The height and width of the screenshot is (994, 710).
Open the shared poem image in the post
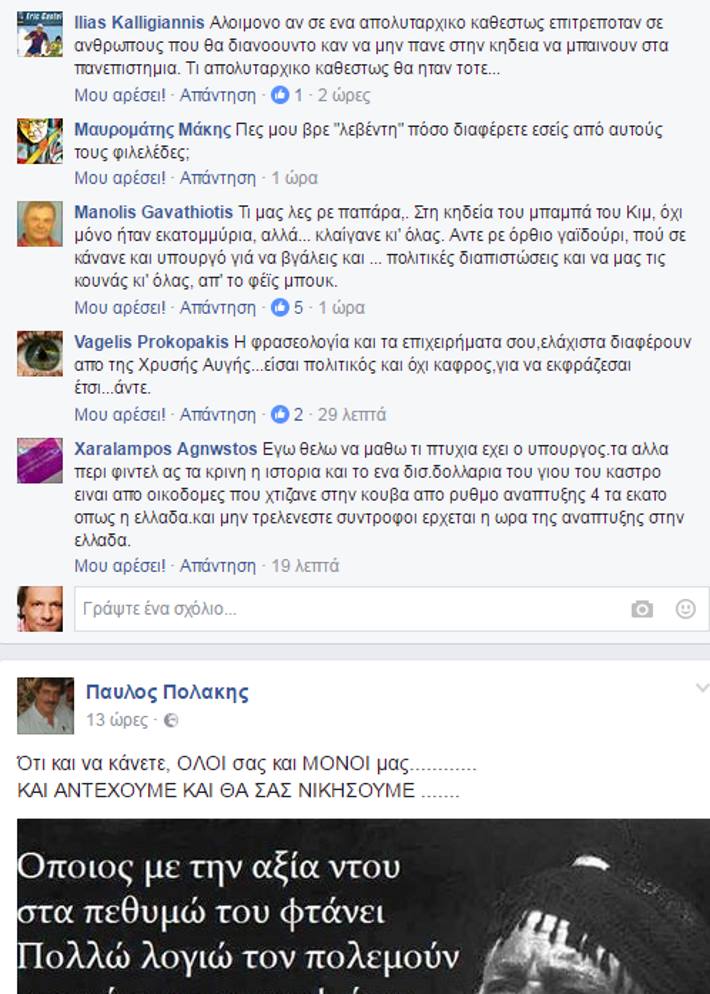point(363,907)
